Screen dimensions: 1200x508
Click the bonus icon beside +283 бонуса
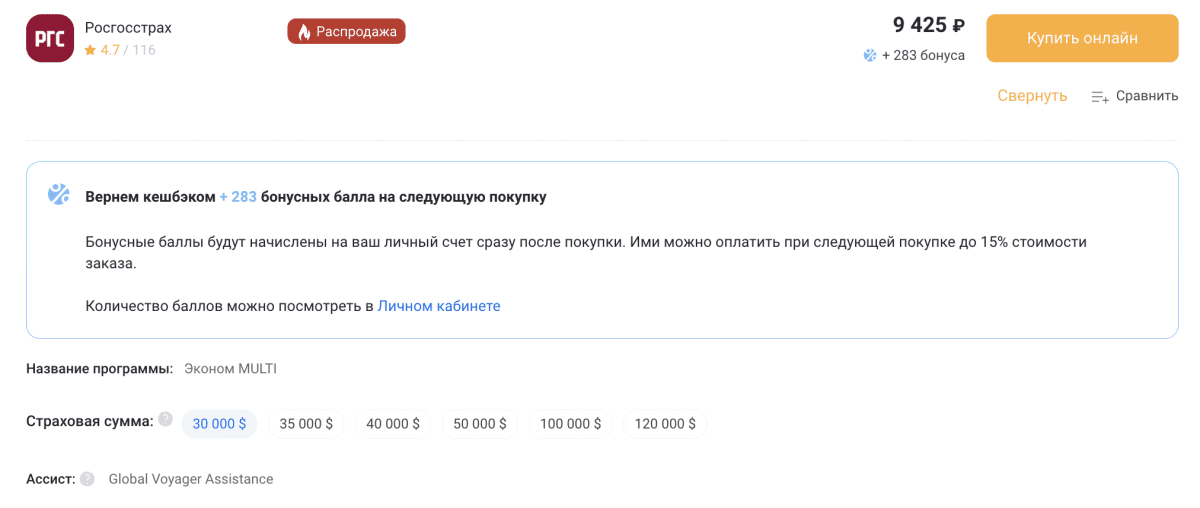[x=870, y=56]
